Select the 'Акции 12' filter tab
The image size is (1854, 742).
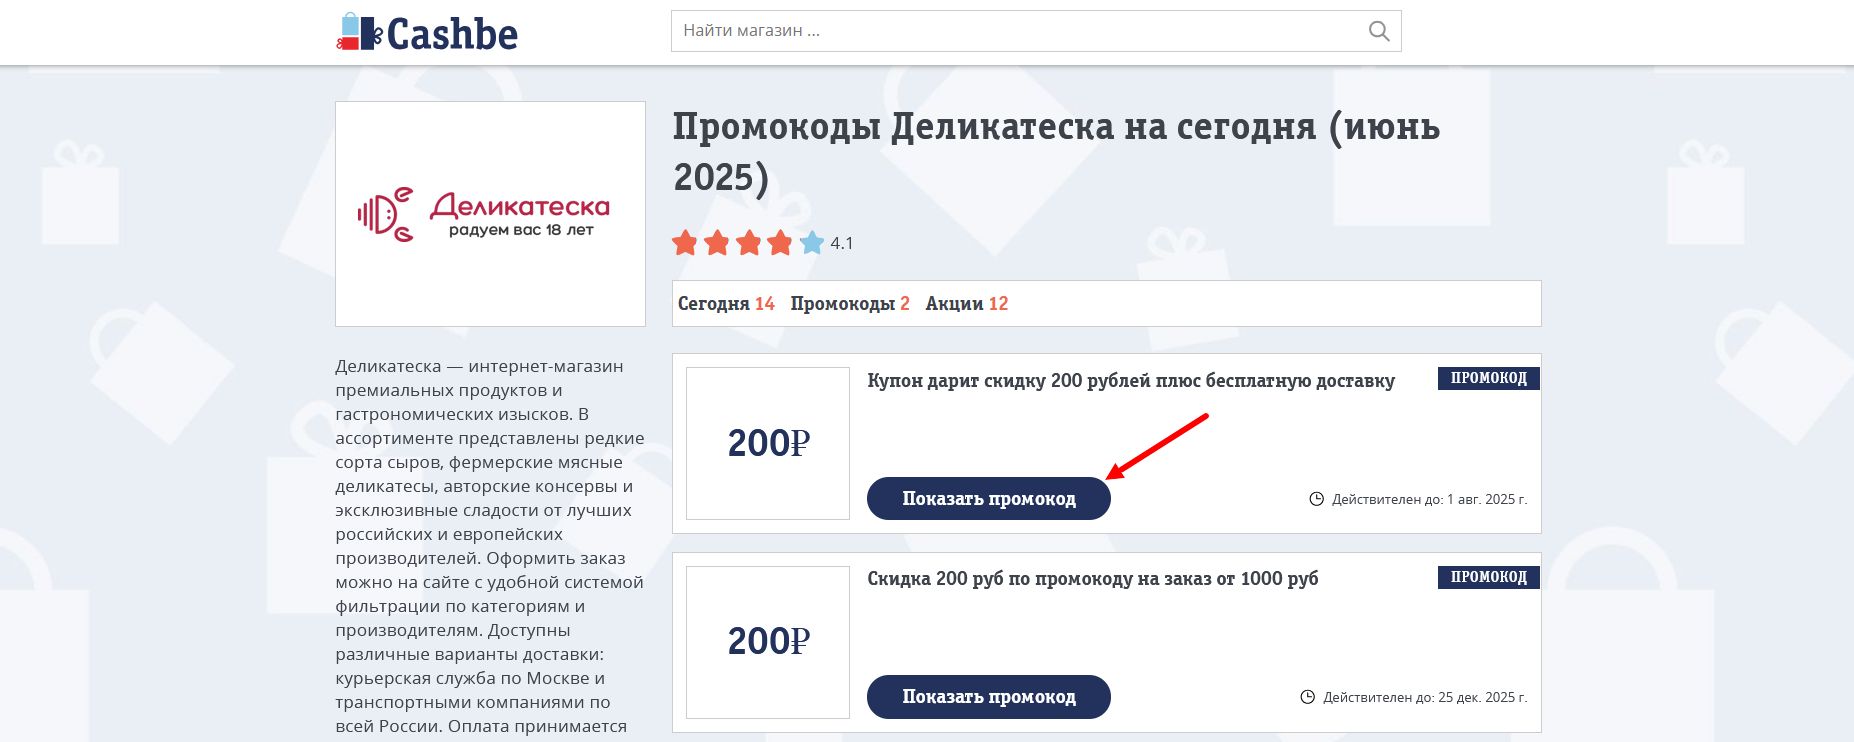coord(967,304)
